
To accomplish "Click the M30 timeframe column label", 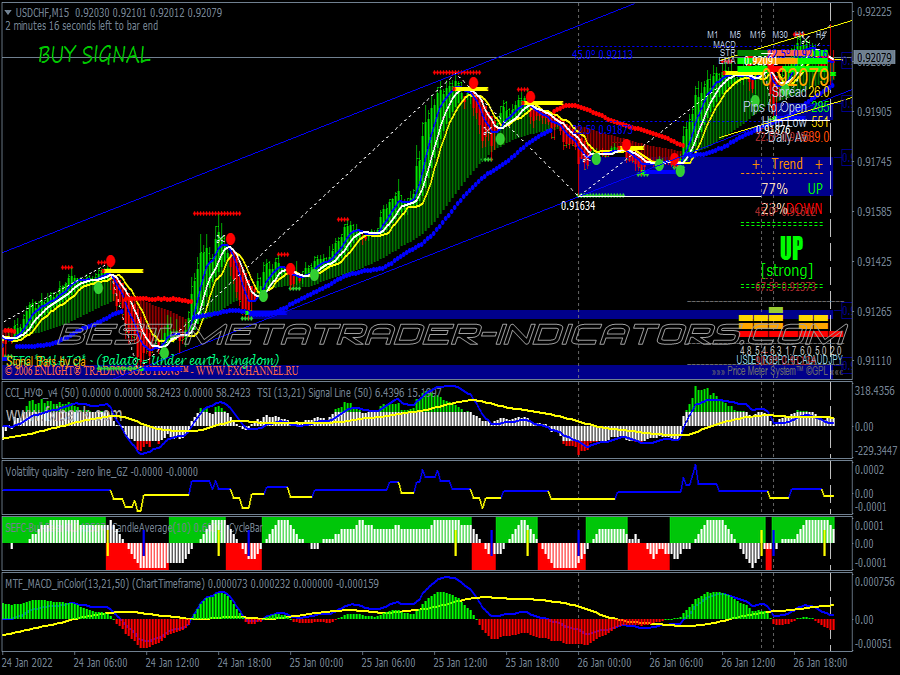I will (x=780, y=35).
